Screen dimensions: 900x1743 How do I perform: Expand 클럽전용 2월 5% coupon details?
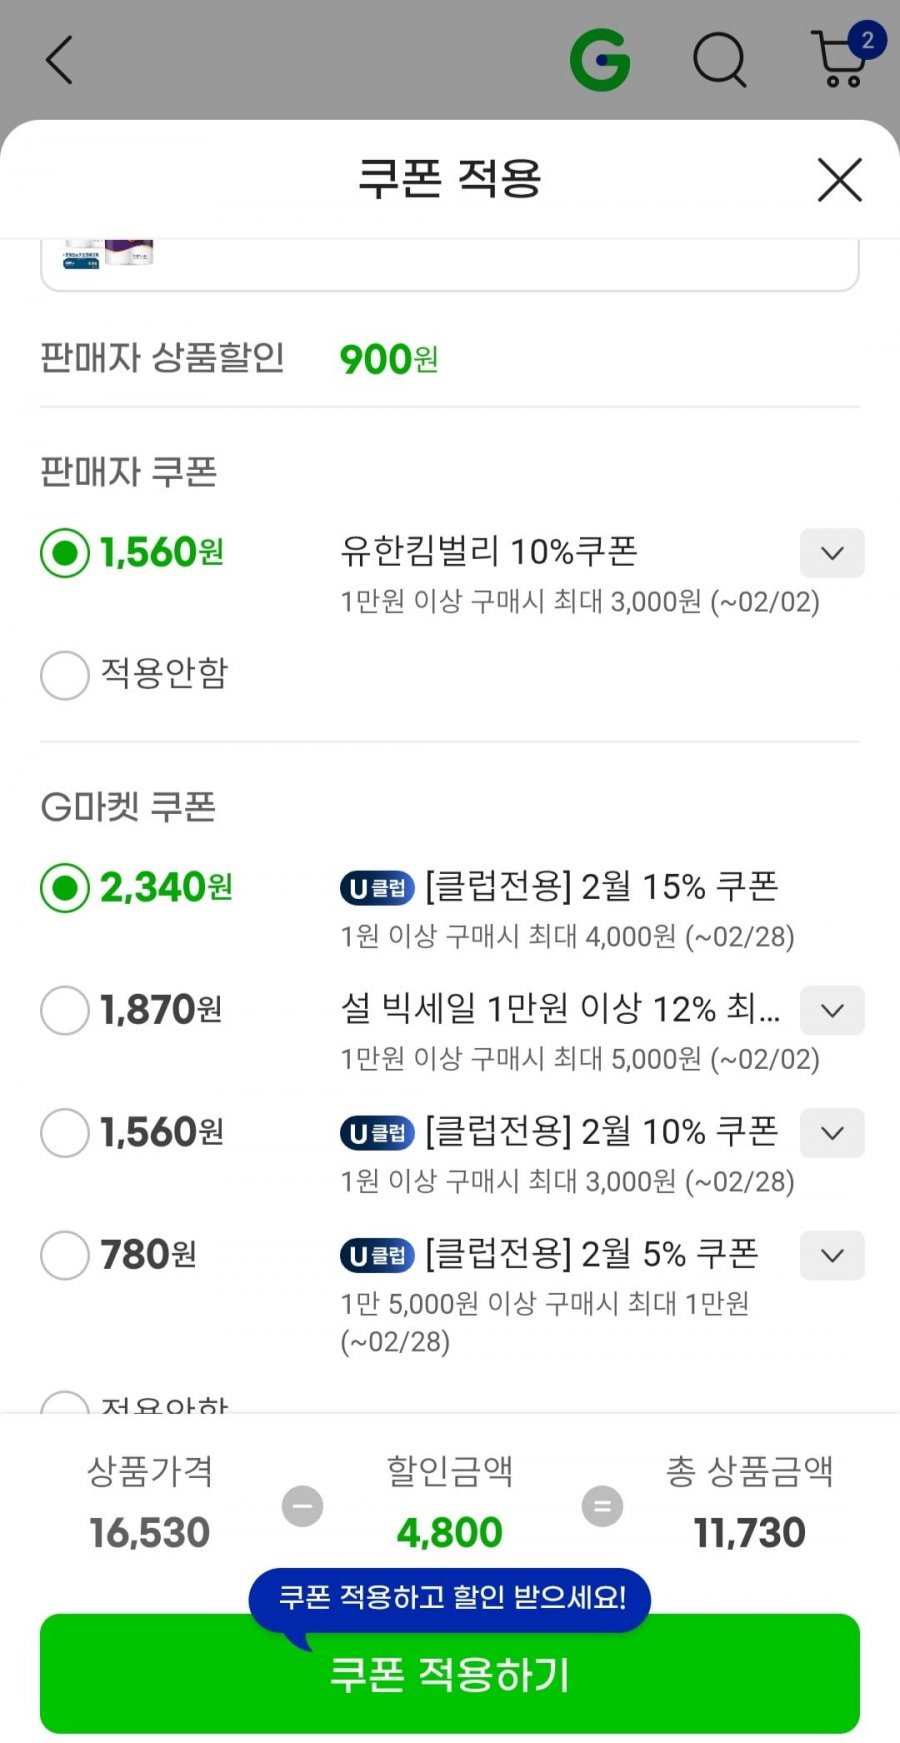tap(832, 1255)
